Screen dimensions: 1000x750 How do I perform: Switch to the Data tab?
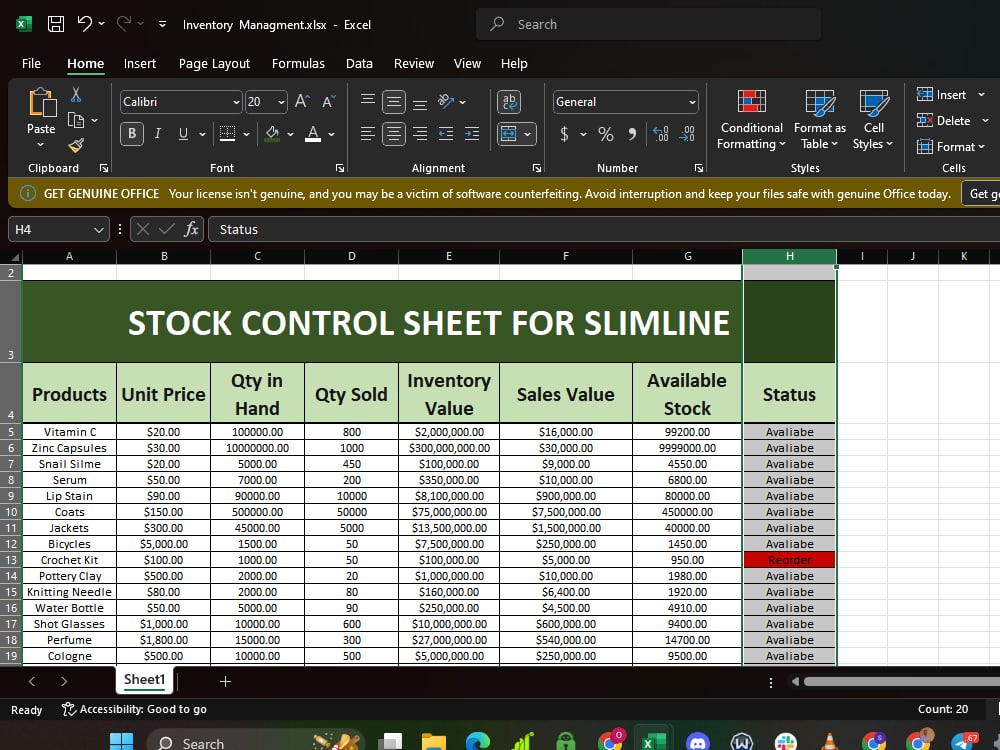click(x=359, y=63)
